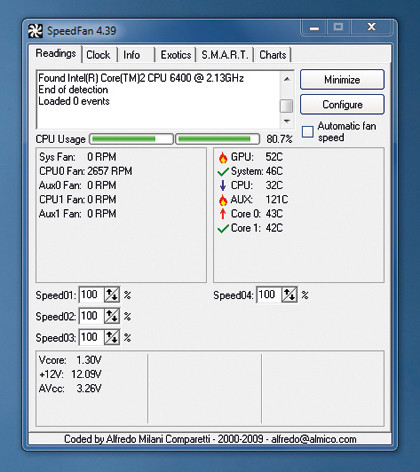
Task: Open the Exotics tab
Action: coord(176,55)
